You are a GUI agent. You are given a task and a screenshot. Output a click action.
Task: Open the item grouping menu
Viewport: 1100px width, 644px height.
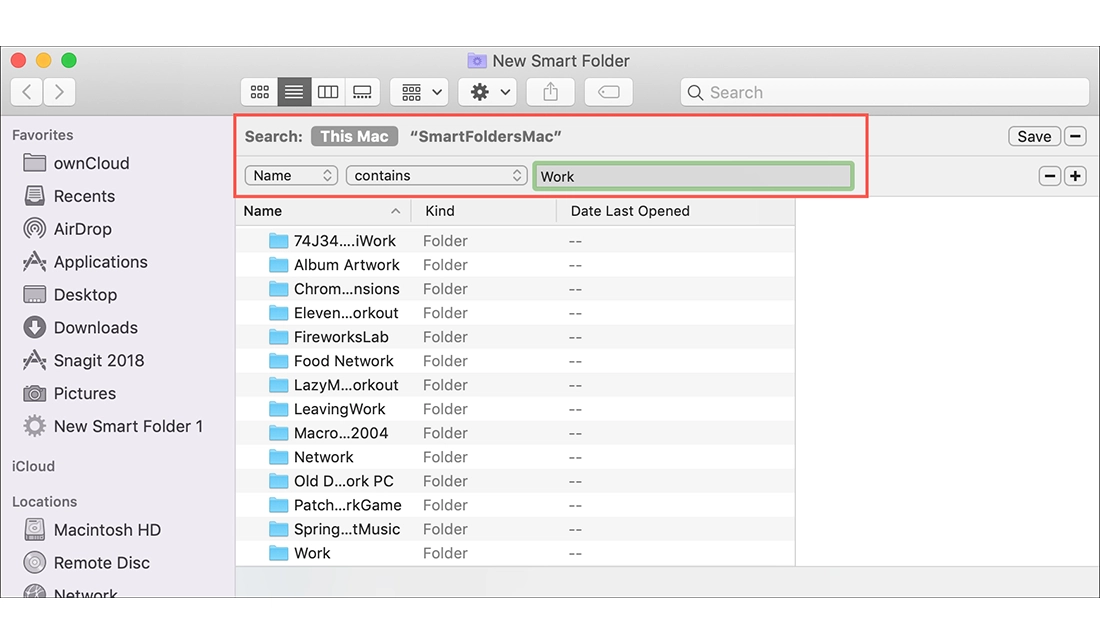click(418, 91)
